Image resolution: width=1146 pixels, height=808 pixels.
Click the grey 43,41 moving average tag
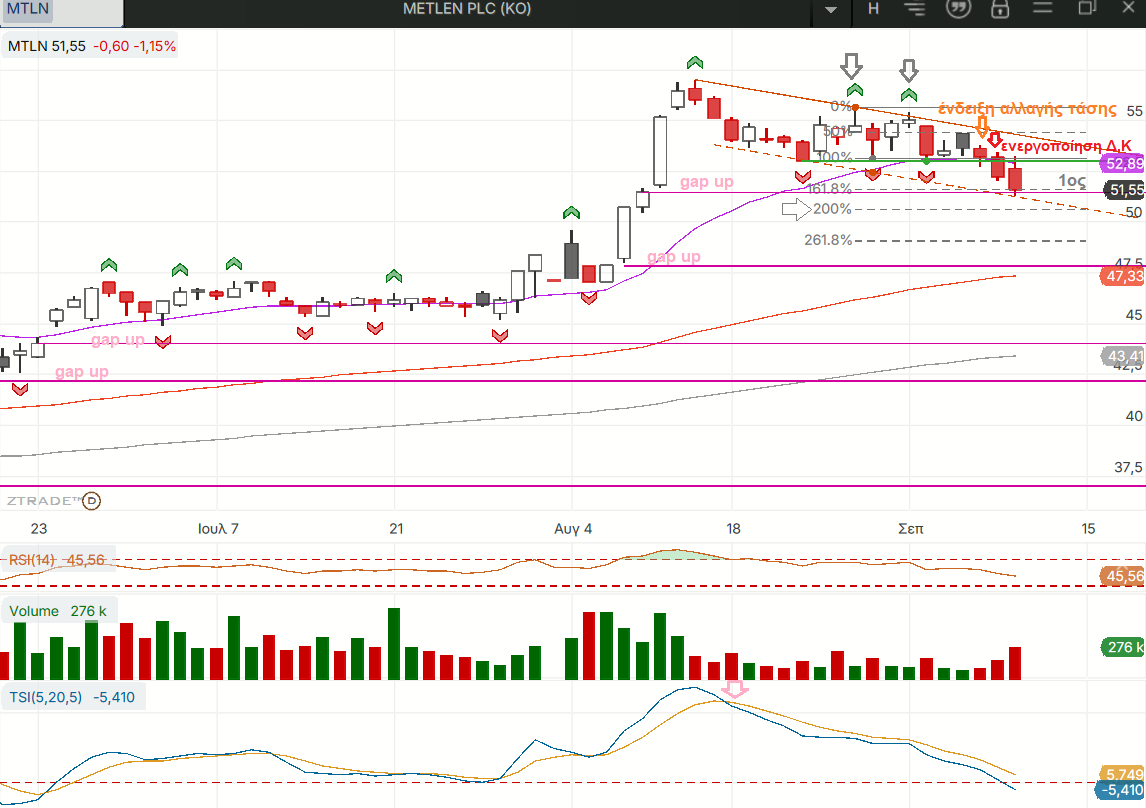[x=1123, y=357]
